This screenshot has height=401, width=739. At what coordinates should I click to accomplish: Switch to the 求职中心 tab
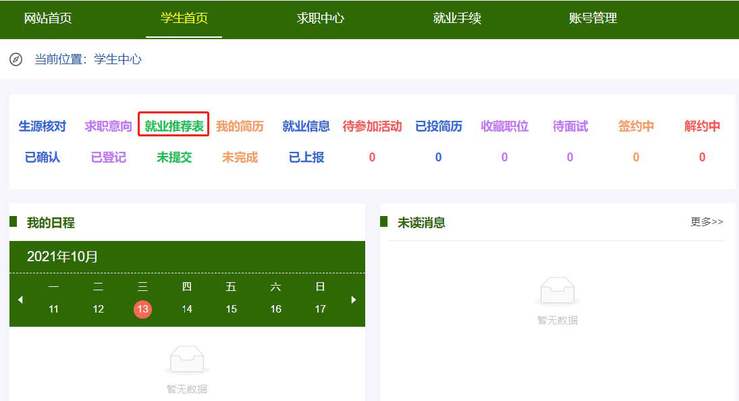(x=321, y=18)
